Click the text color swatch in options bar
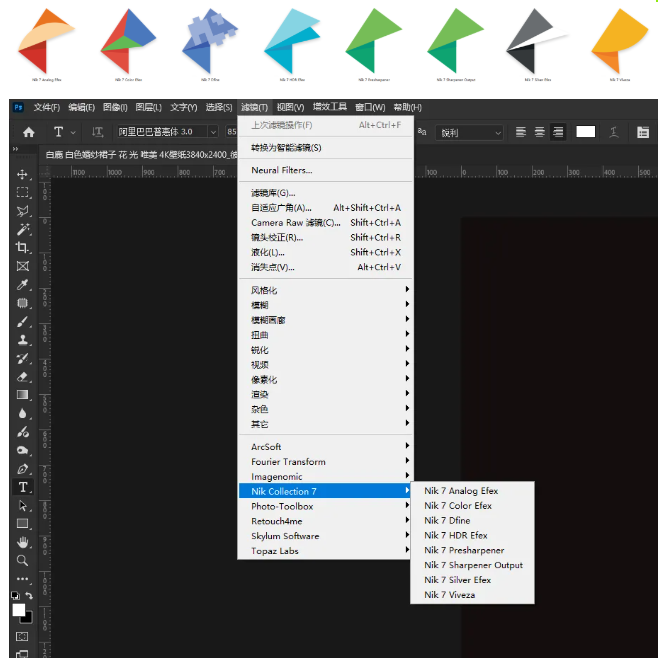 (585, 132)
